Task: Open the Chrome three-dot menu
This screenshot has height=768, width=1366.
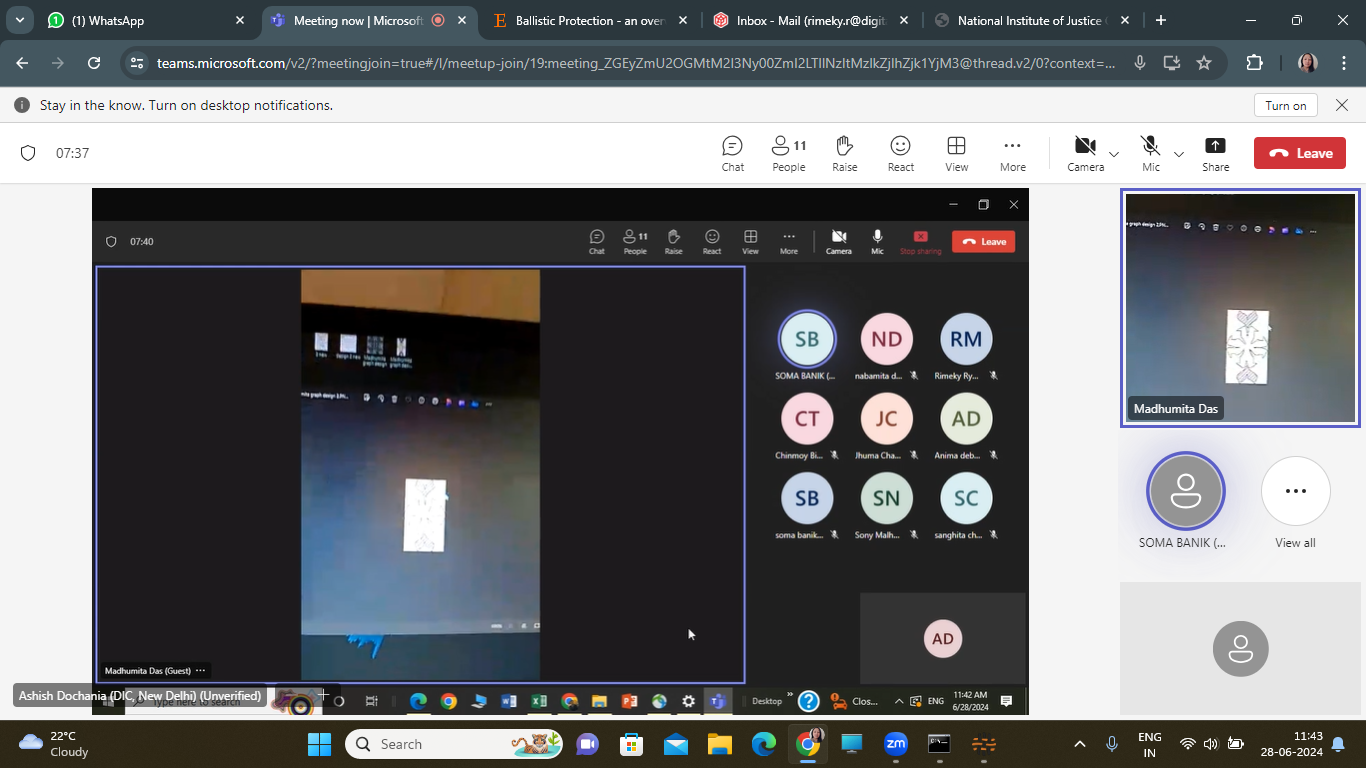Action: pyautogui.click(x=1343, y=63)
